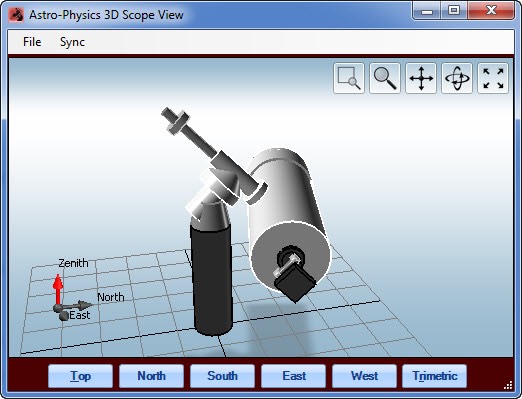Click the fit-to-window expand arrows icon
Screen dimensions: 522x399
[493, 78]
